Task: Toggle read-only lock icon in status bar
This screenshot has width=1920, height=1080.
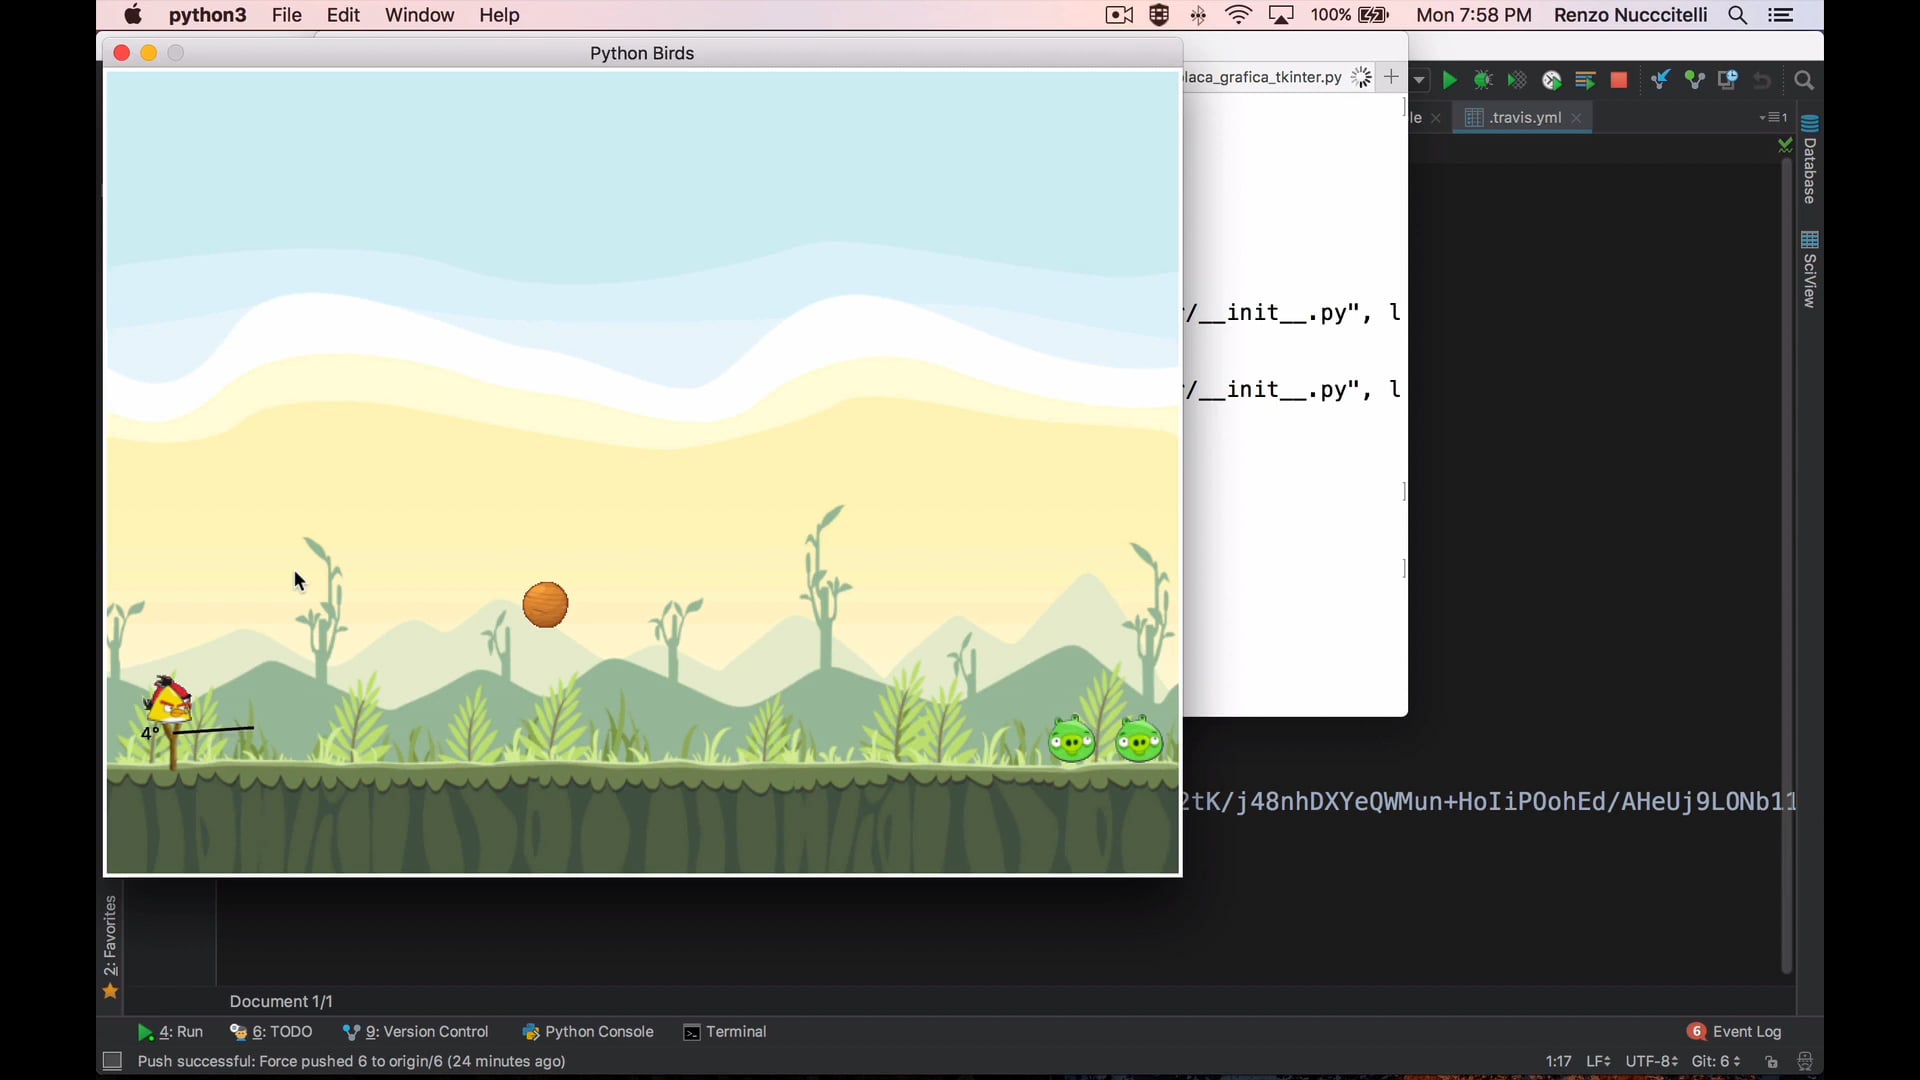Action: click(x=1771, y=1062)
